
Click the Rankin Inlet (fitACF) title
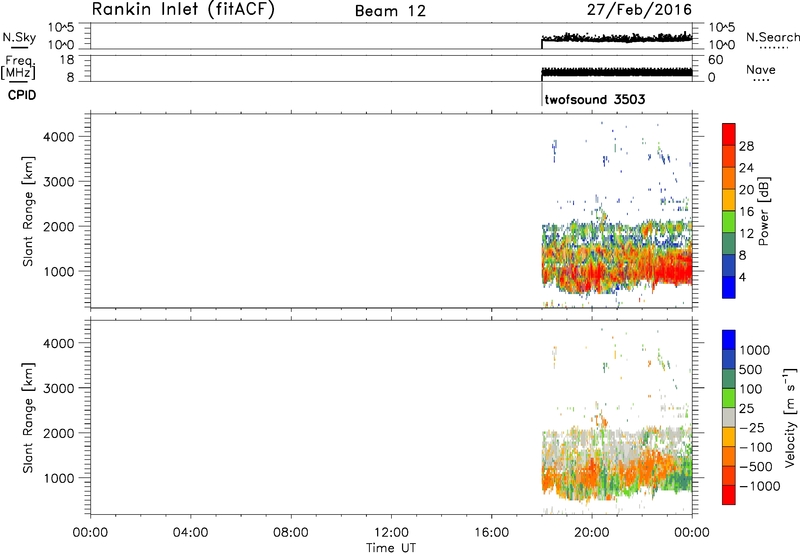coord(183,9)
